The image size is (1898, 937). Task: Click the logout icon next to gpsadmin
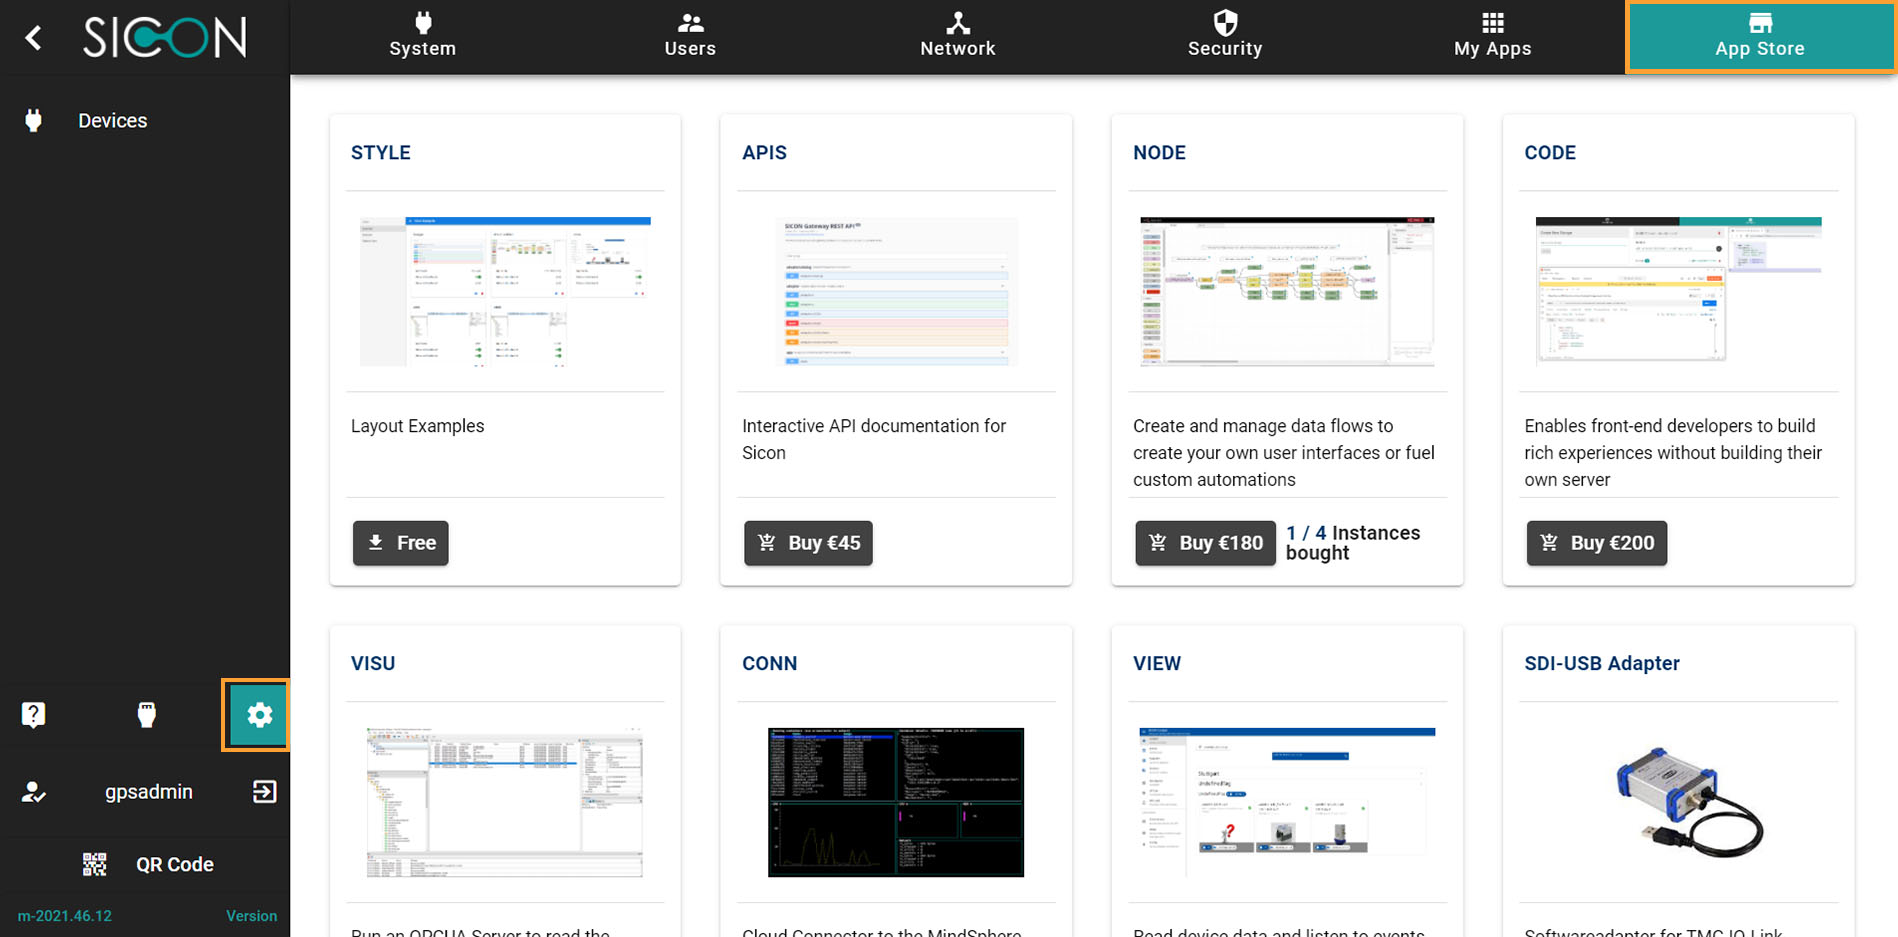point(264,792)
